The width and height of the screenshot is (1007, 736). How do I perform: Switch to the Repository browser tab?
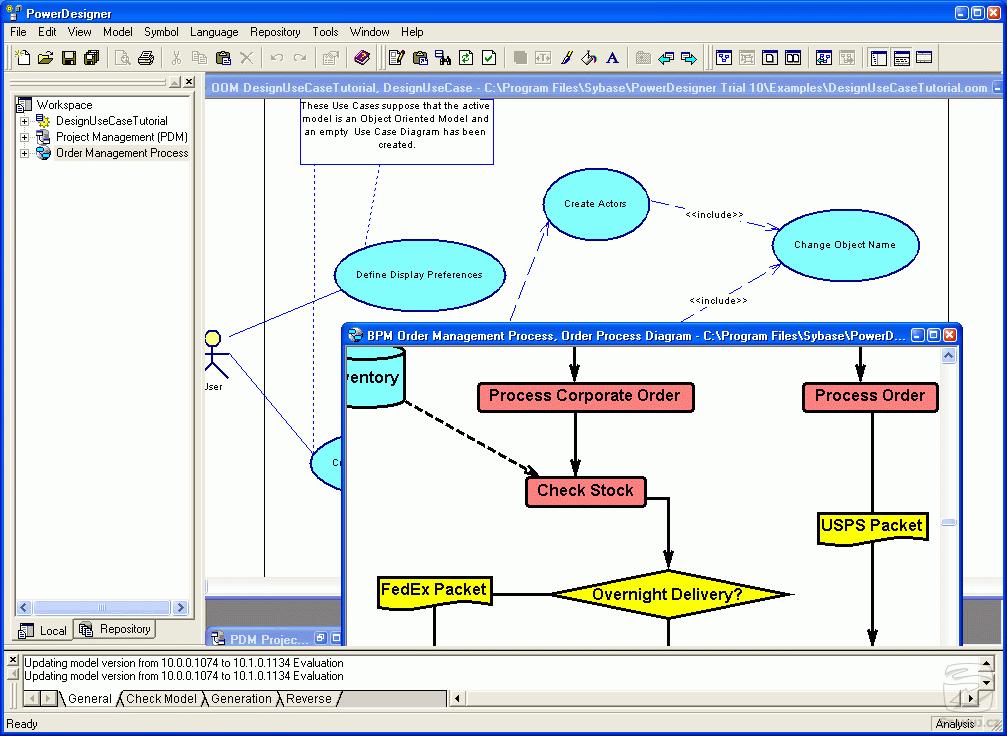point(115,629)
